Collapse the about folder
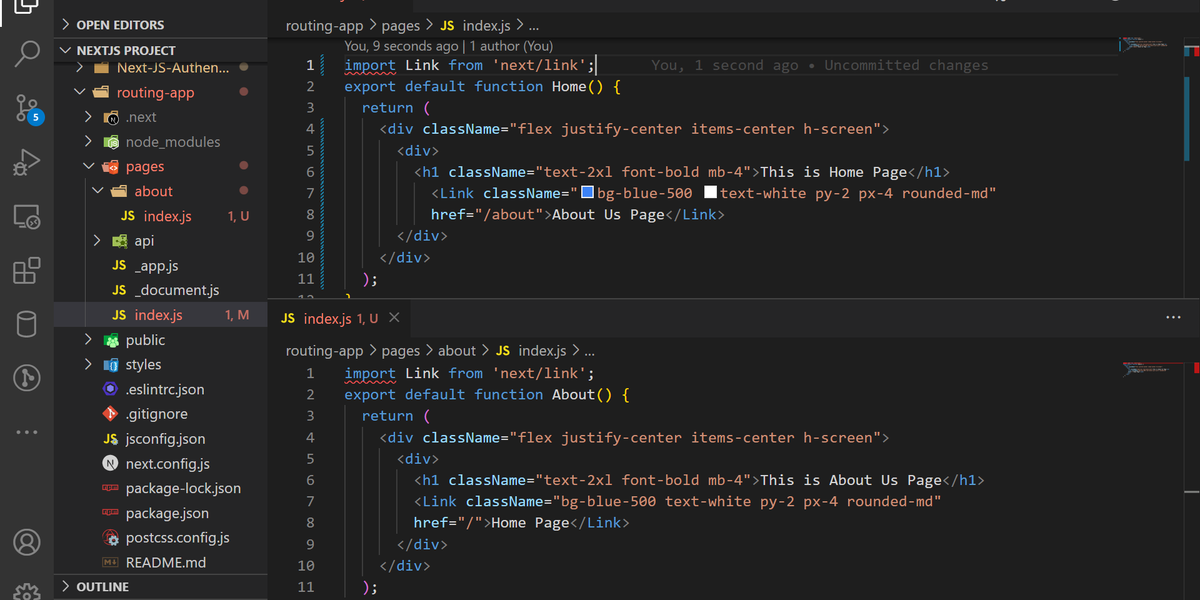This screenshot has width=1200, height=600. click(x=97, y=191)
